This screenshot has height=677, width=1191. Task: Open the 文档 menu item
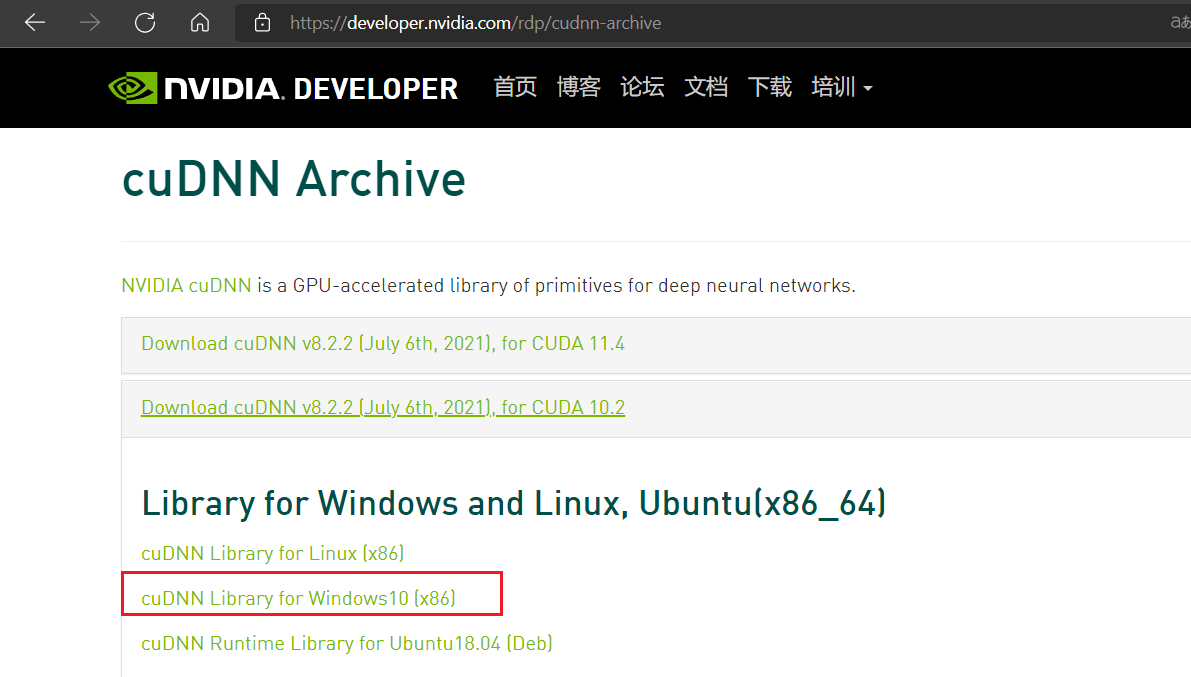(x=706, y=87)
